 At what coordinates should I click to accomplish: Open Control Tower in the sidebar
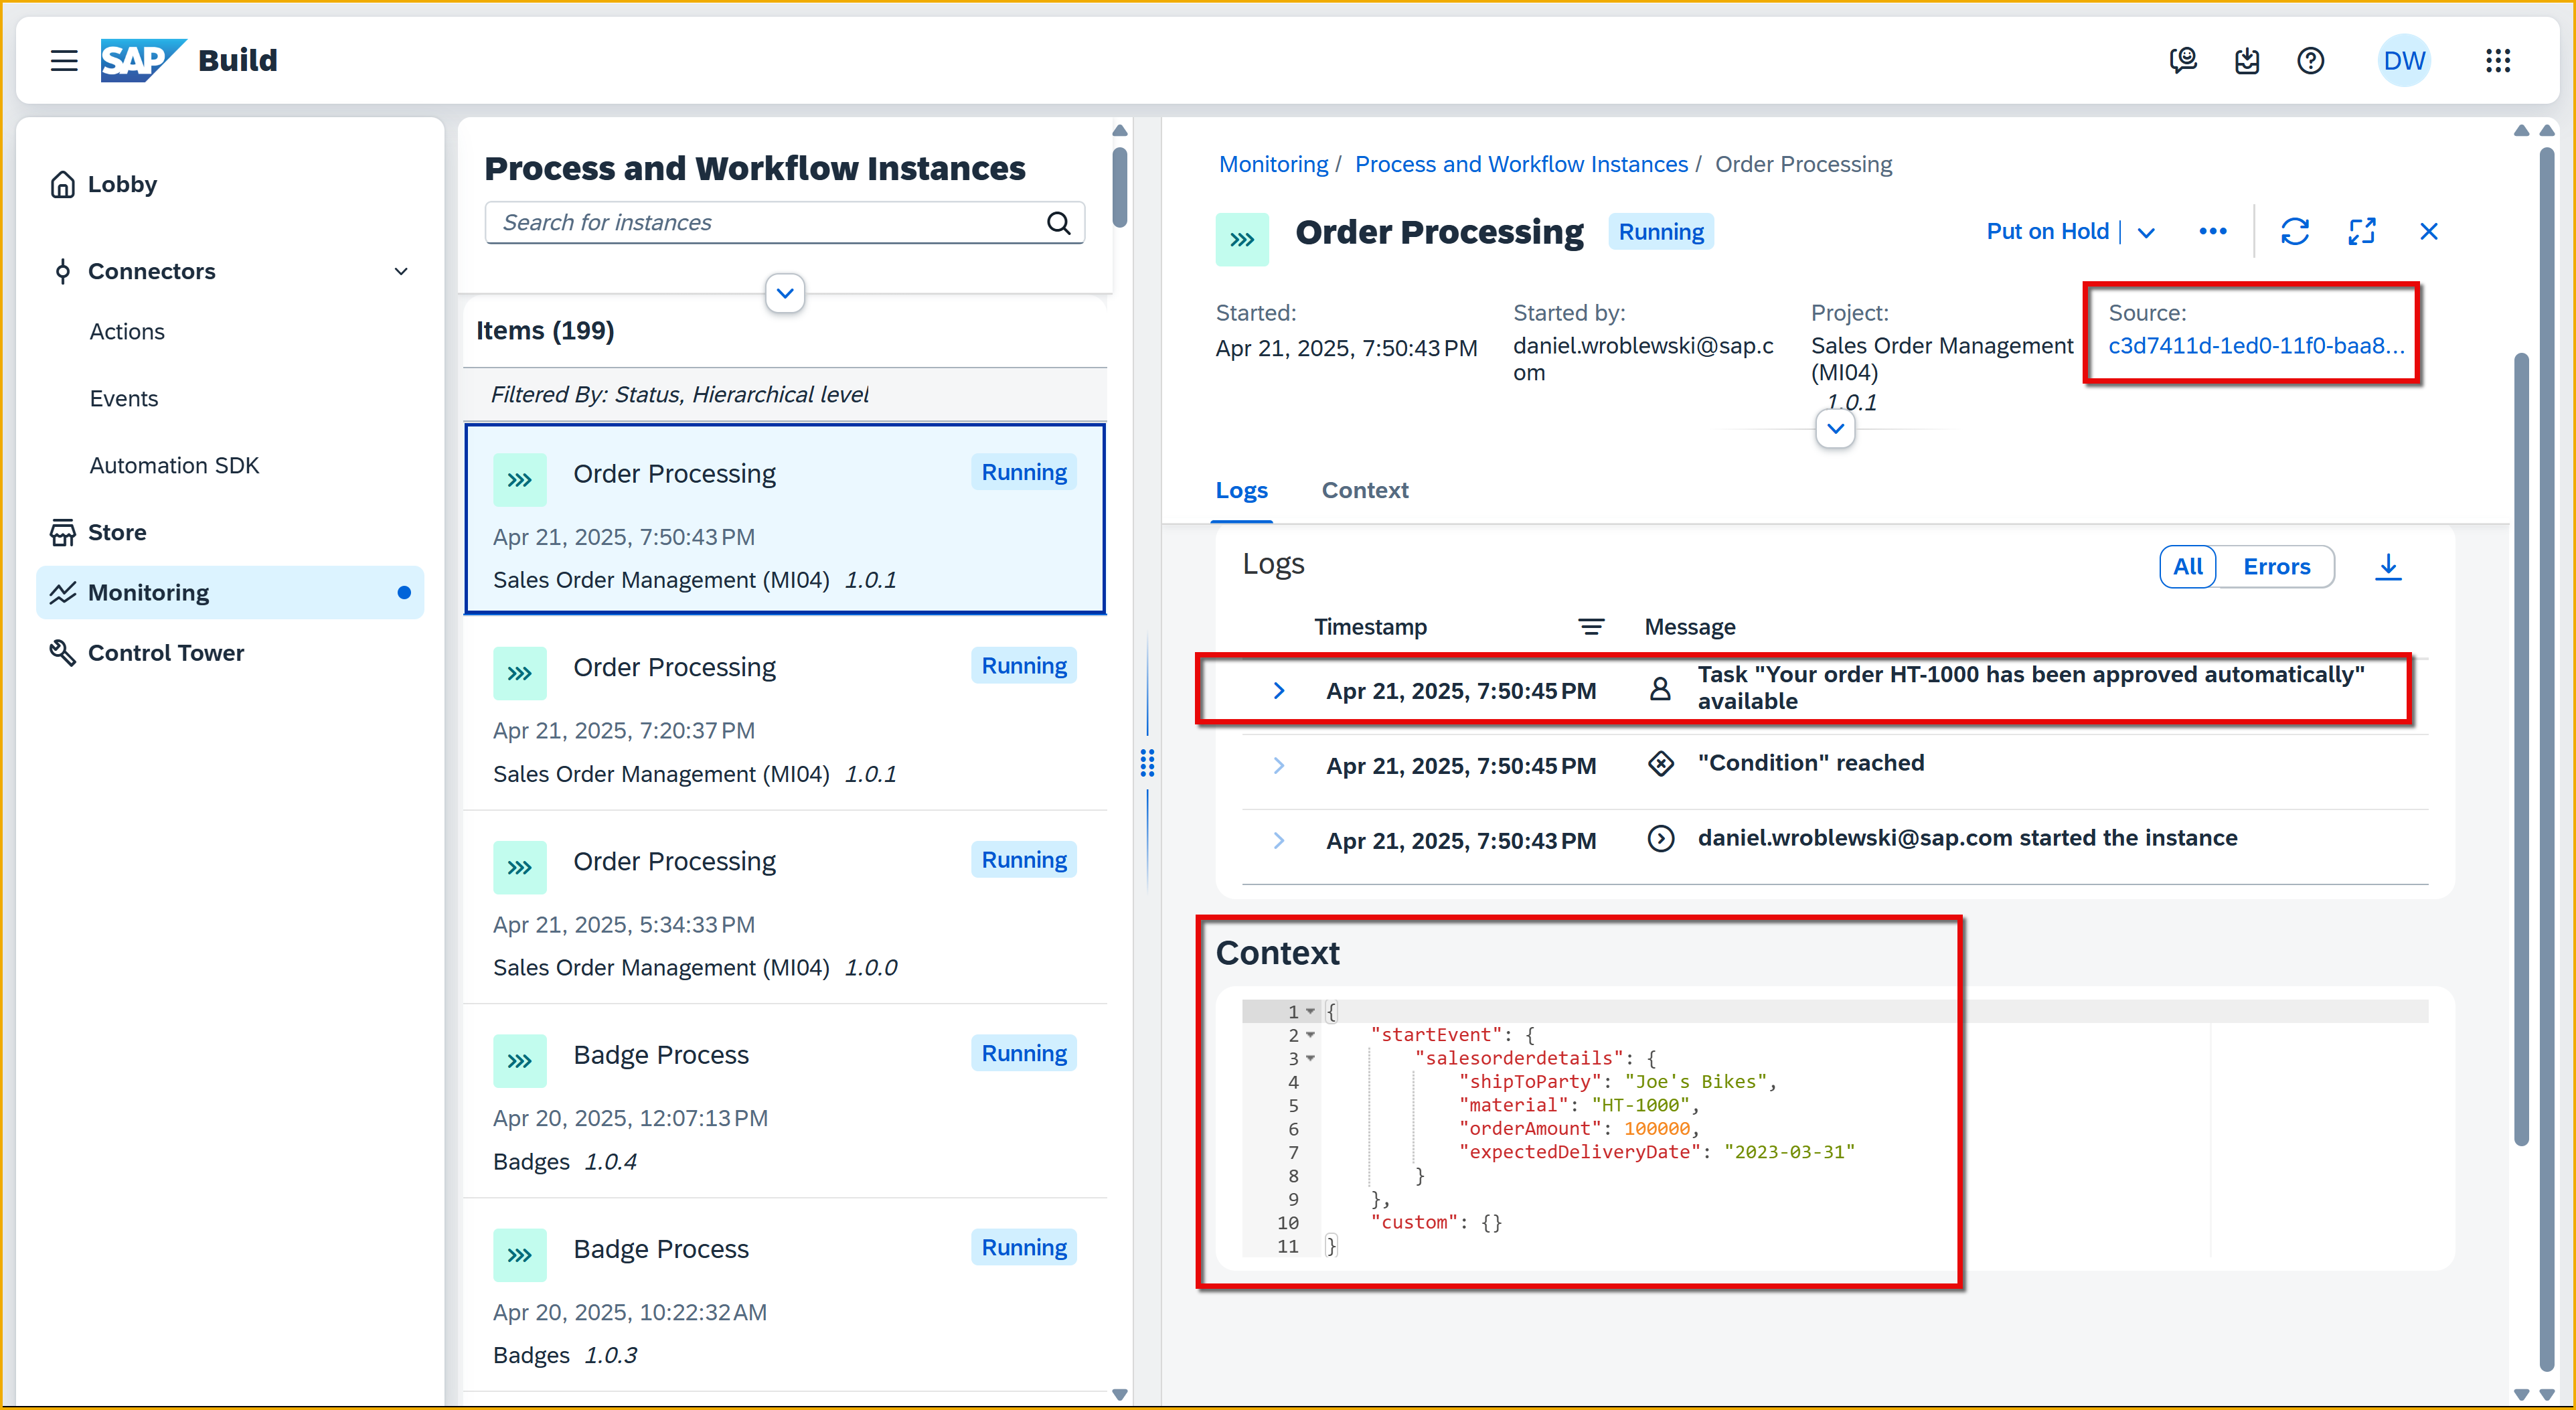click(x=230, y=652)
